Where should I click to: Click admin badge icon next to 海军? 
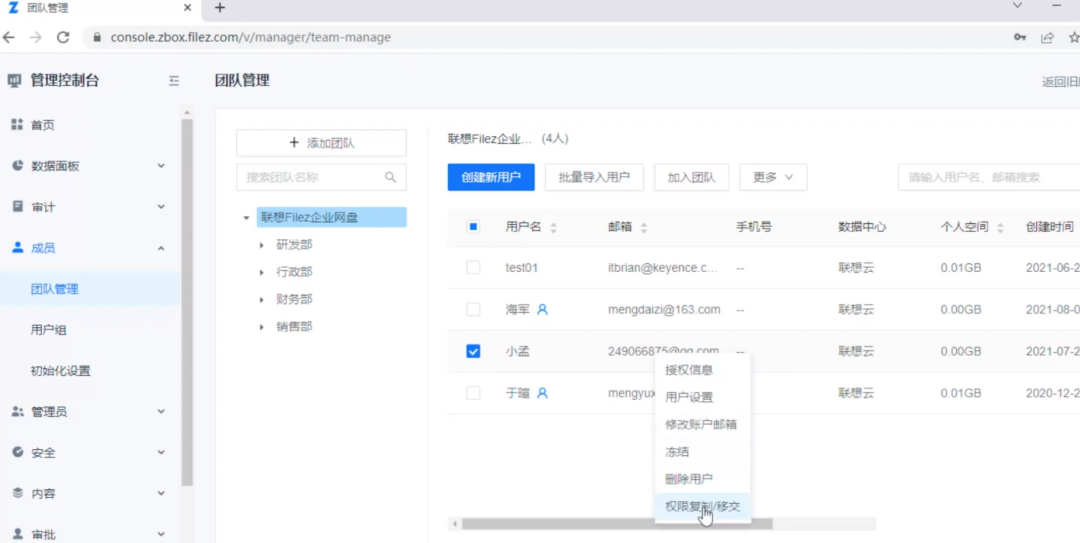(x=542, y=310)
